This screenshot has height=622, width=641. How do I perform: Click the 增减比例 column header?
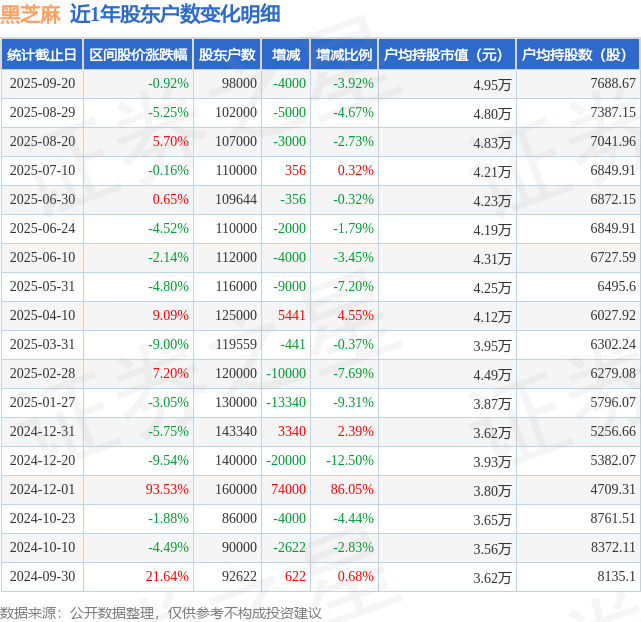(343, 55)
